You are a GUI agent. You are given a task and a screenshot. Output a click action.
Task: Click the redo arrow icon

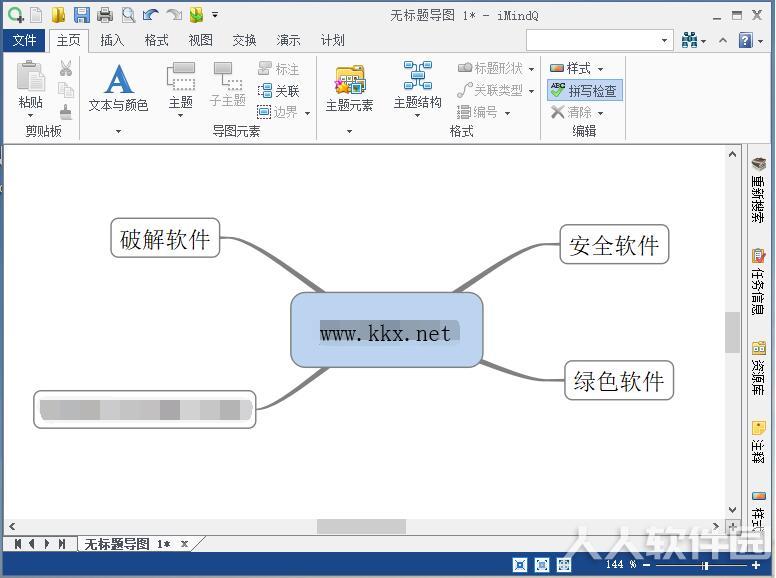click(174, 15)
